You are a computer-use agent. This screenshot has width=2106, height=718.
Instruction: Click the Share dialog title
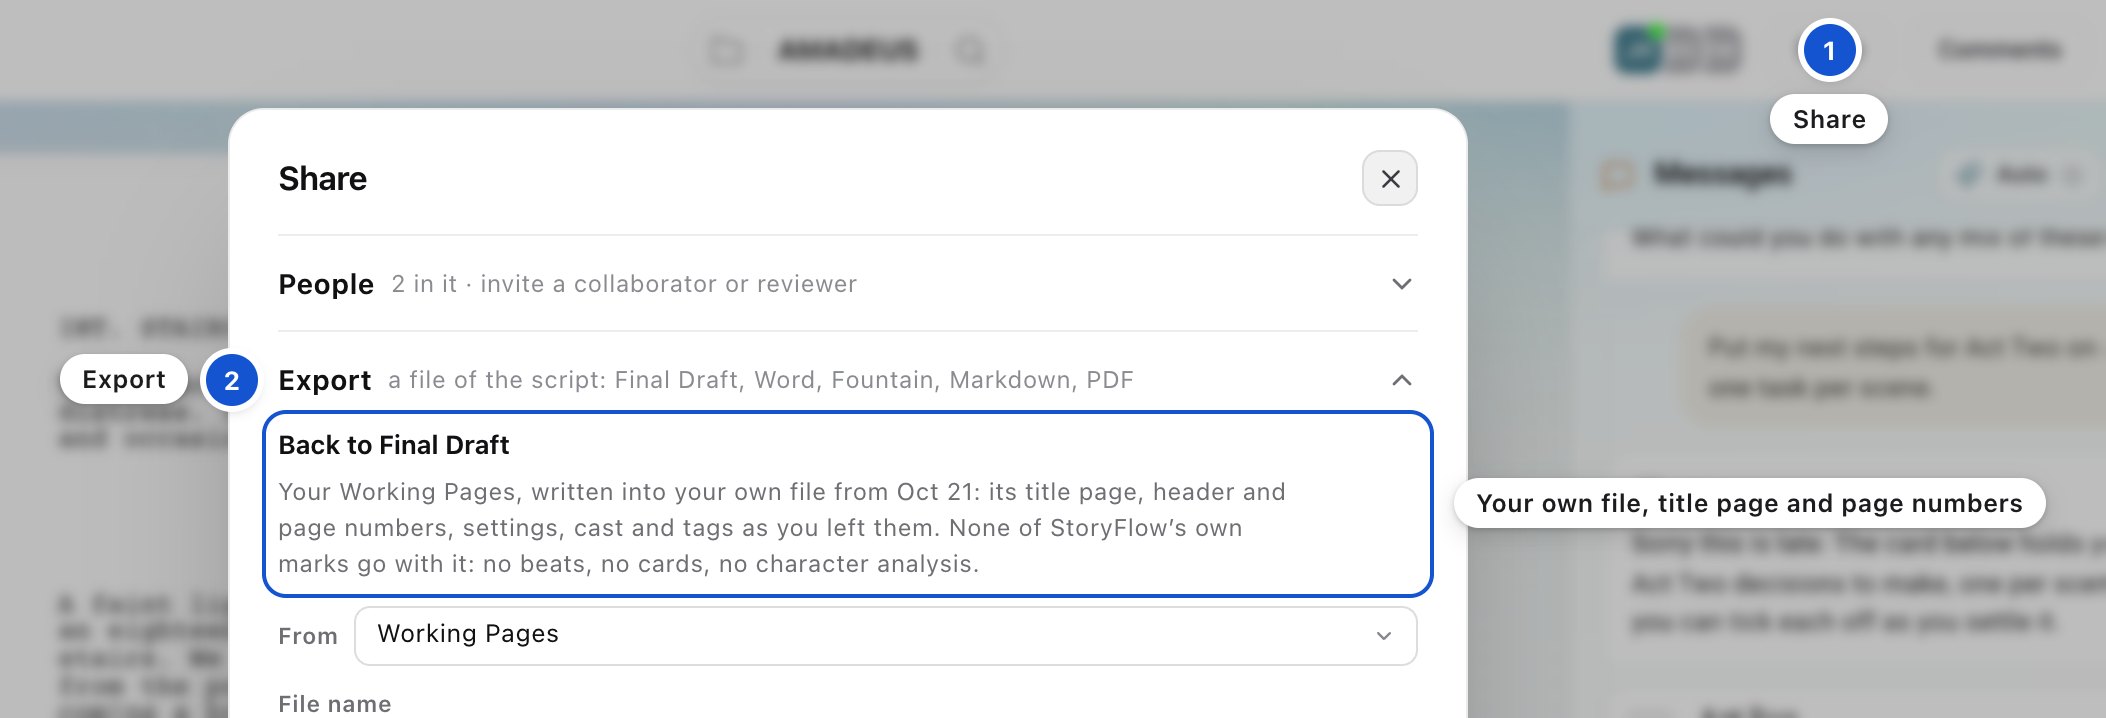(x=322, y=178)
